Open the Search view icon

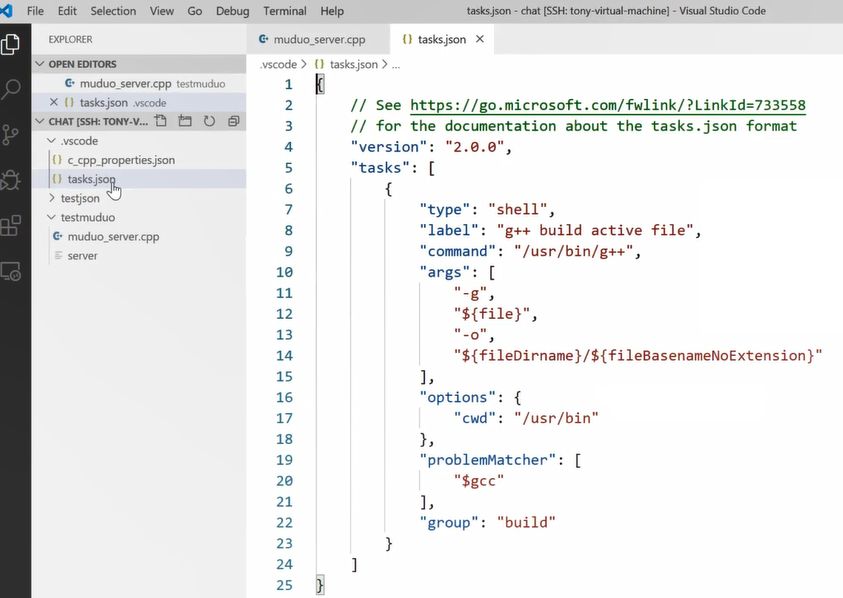[11, 90]
